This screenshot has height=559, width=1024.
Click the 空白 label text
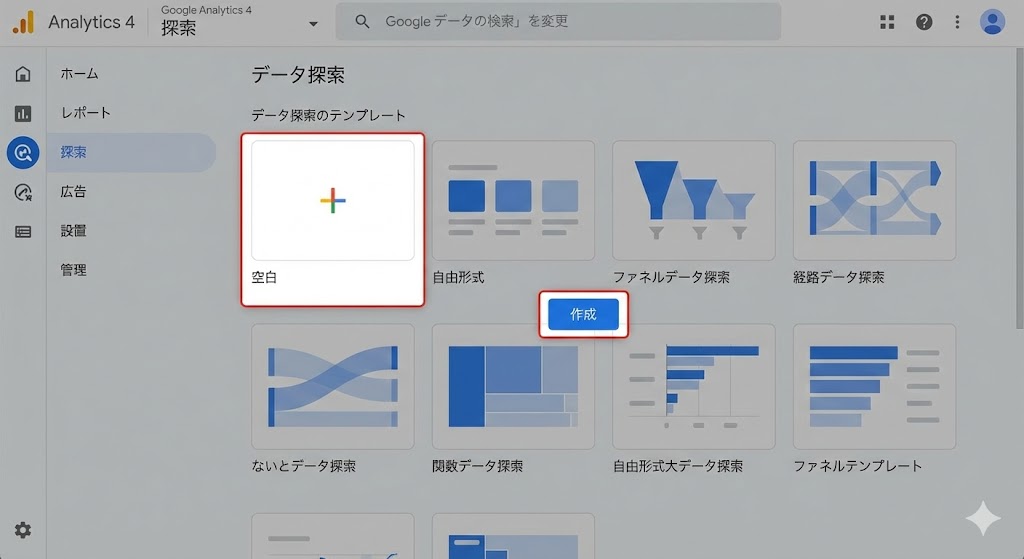coord(264,278)
